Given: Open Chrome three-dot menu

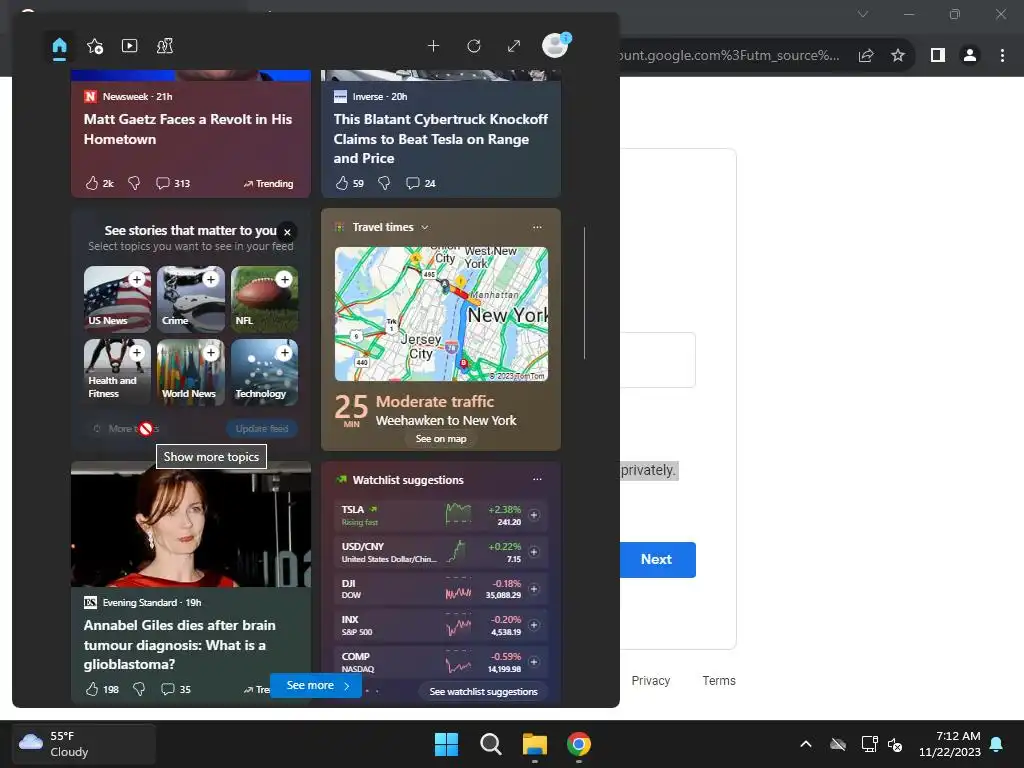Looking at the screenshot, I should pyautogui.click(x=1002, y=56).
